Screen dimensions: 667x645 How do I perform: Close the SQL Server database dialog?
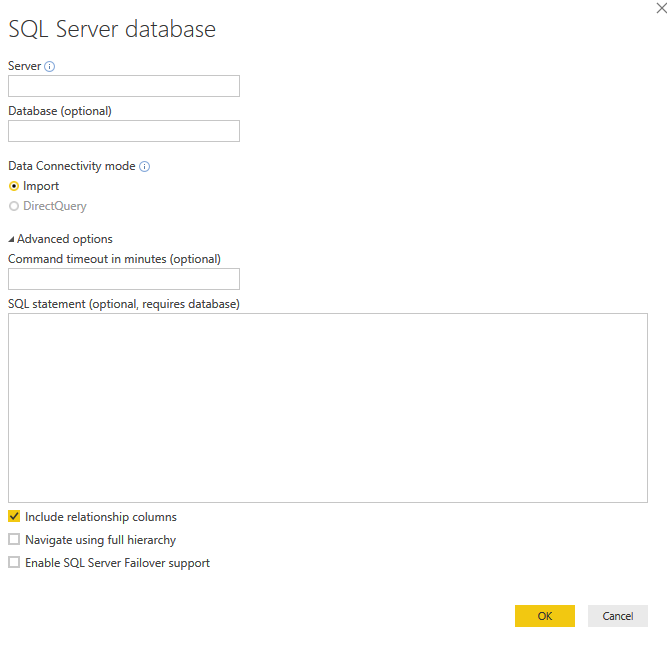point(661,8)
